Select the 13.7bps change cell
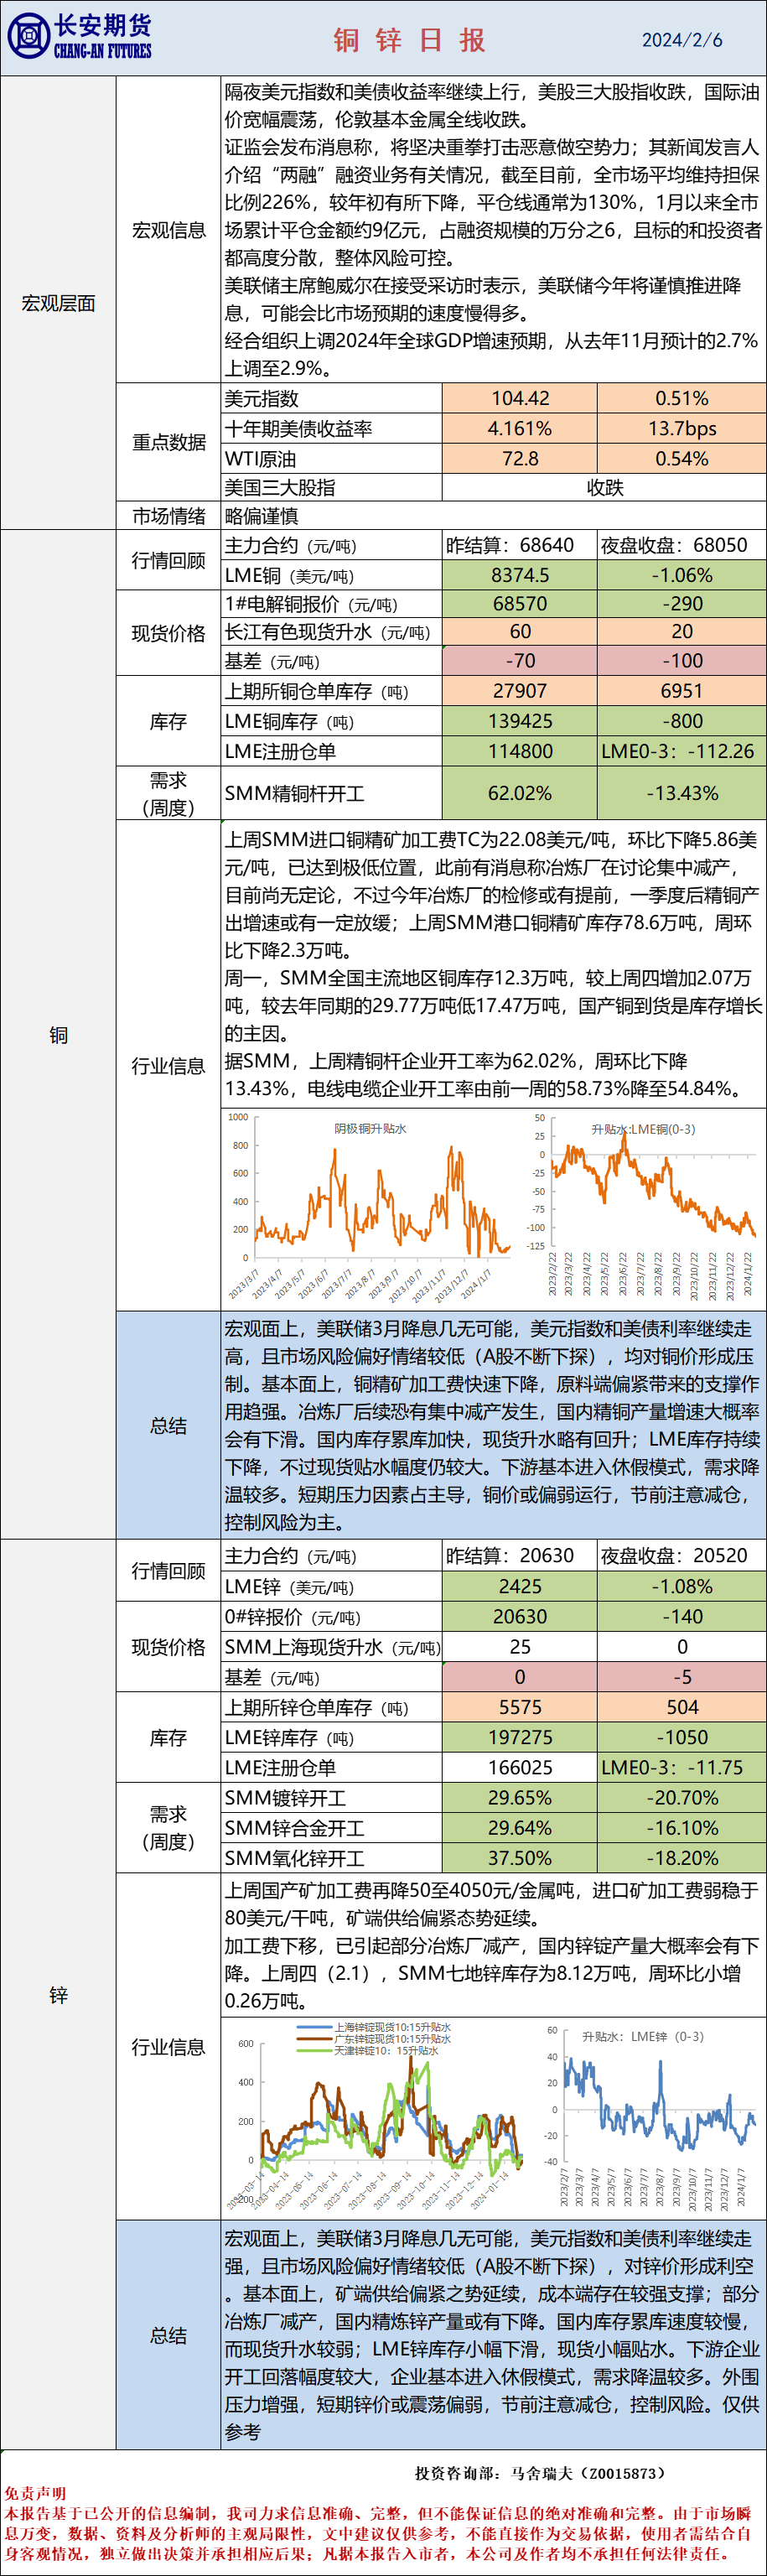The image size is (767, 2576). point(682,428)
